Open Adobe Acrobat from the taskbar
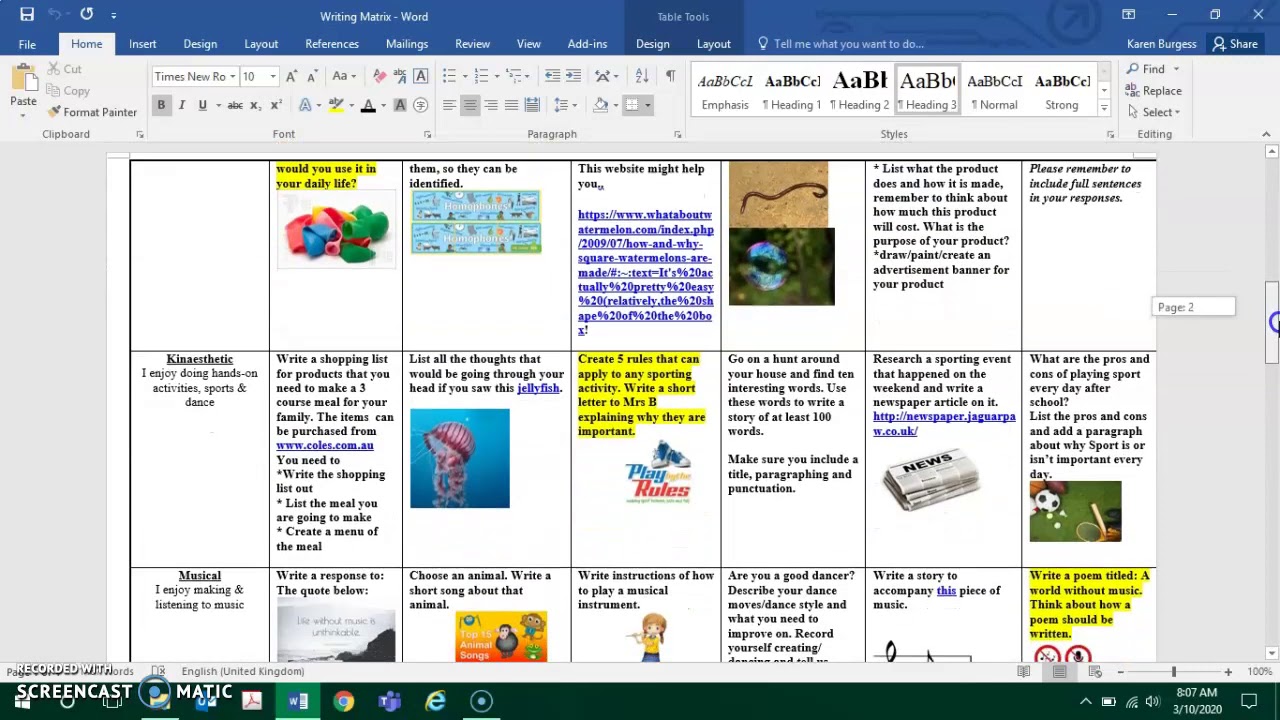 click(251, 701)
